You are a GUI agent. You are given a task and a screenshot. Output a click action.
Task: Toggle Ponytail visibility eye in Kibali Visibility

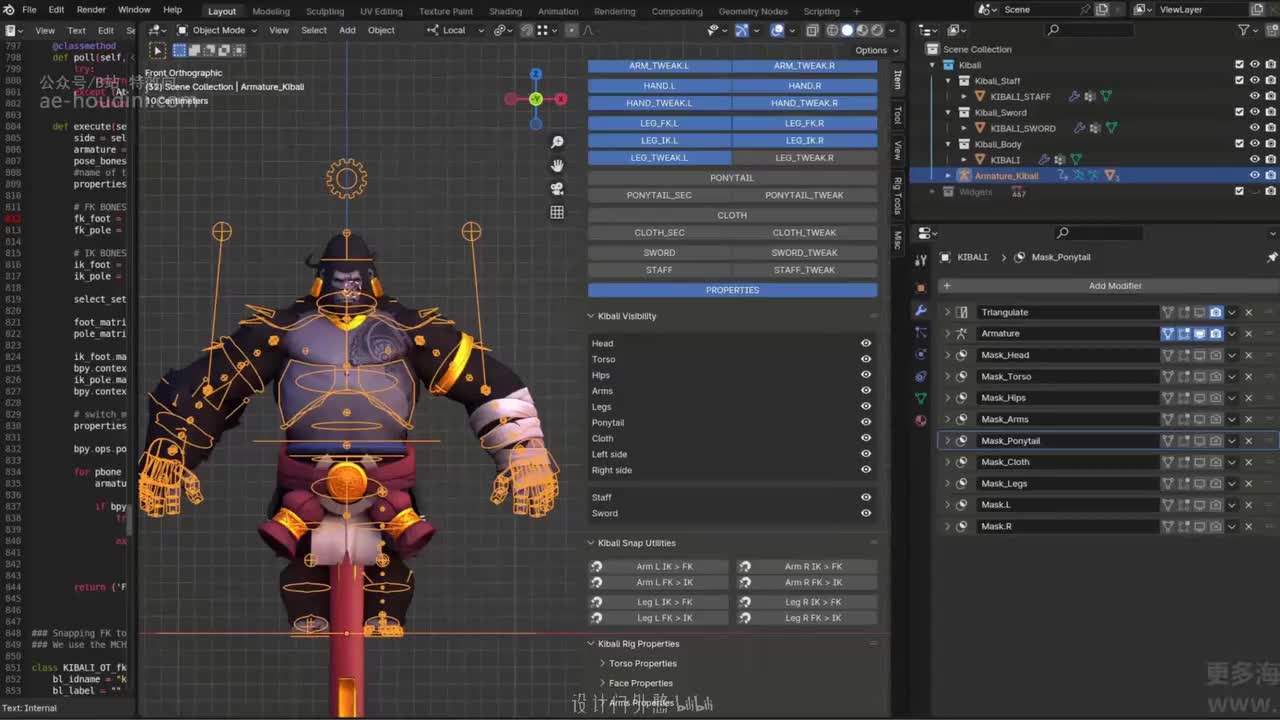pyautogui.click(x=866, y=422)
